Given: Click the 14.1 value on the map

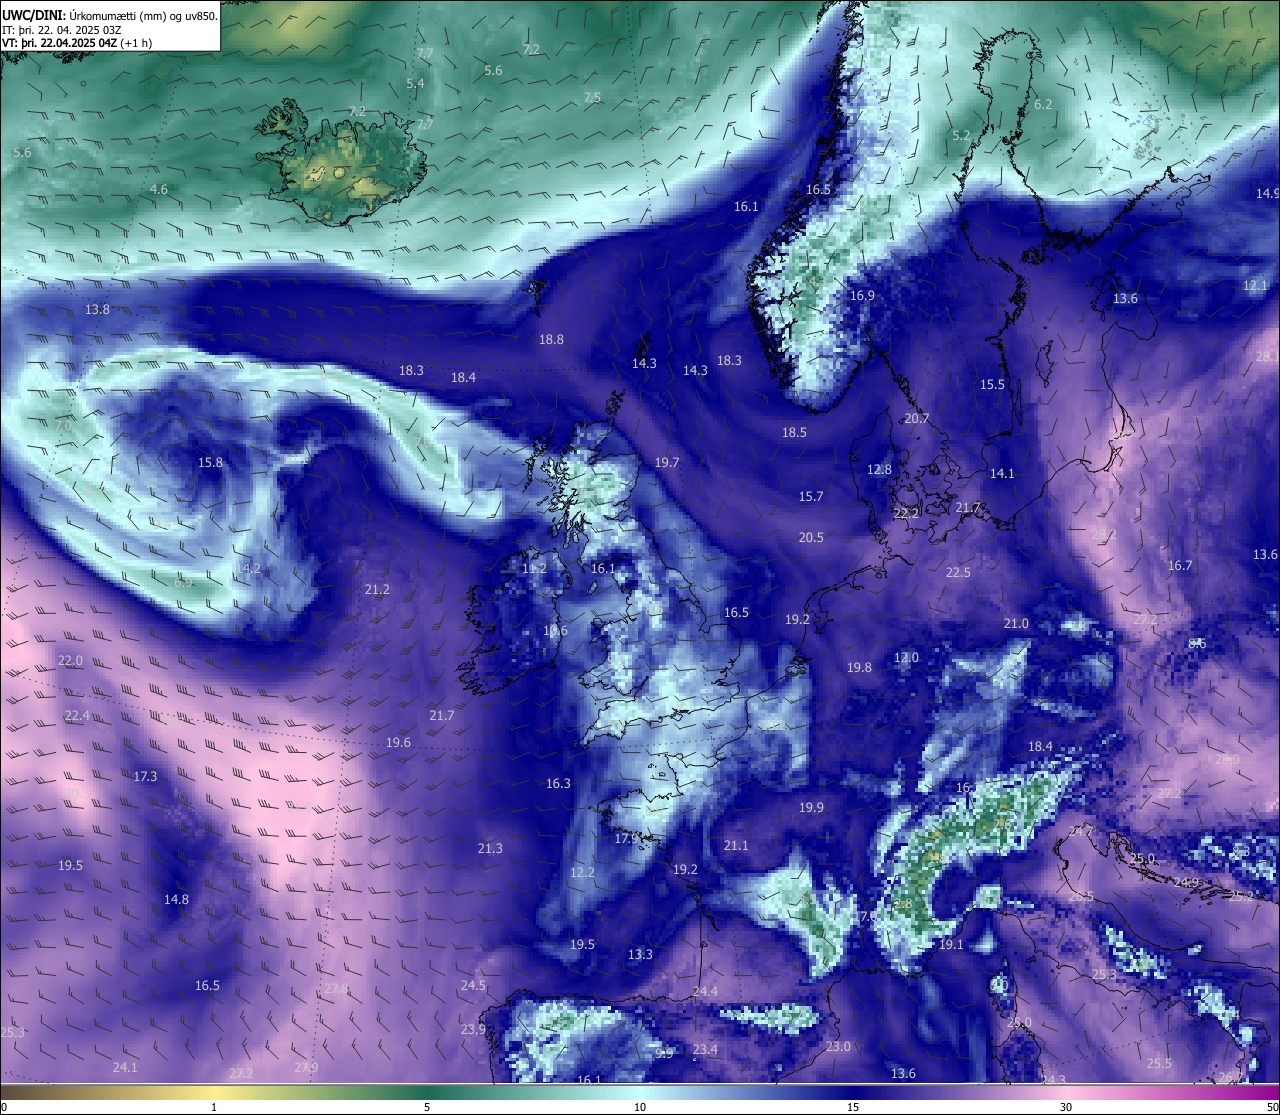Looking at the screenshot, I should (1002, 474).
